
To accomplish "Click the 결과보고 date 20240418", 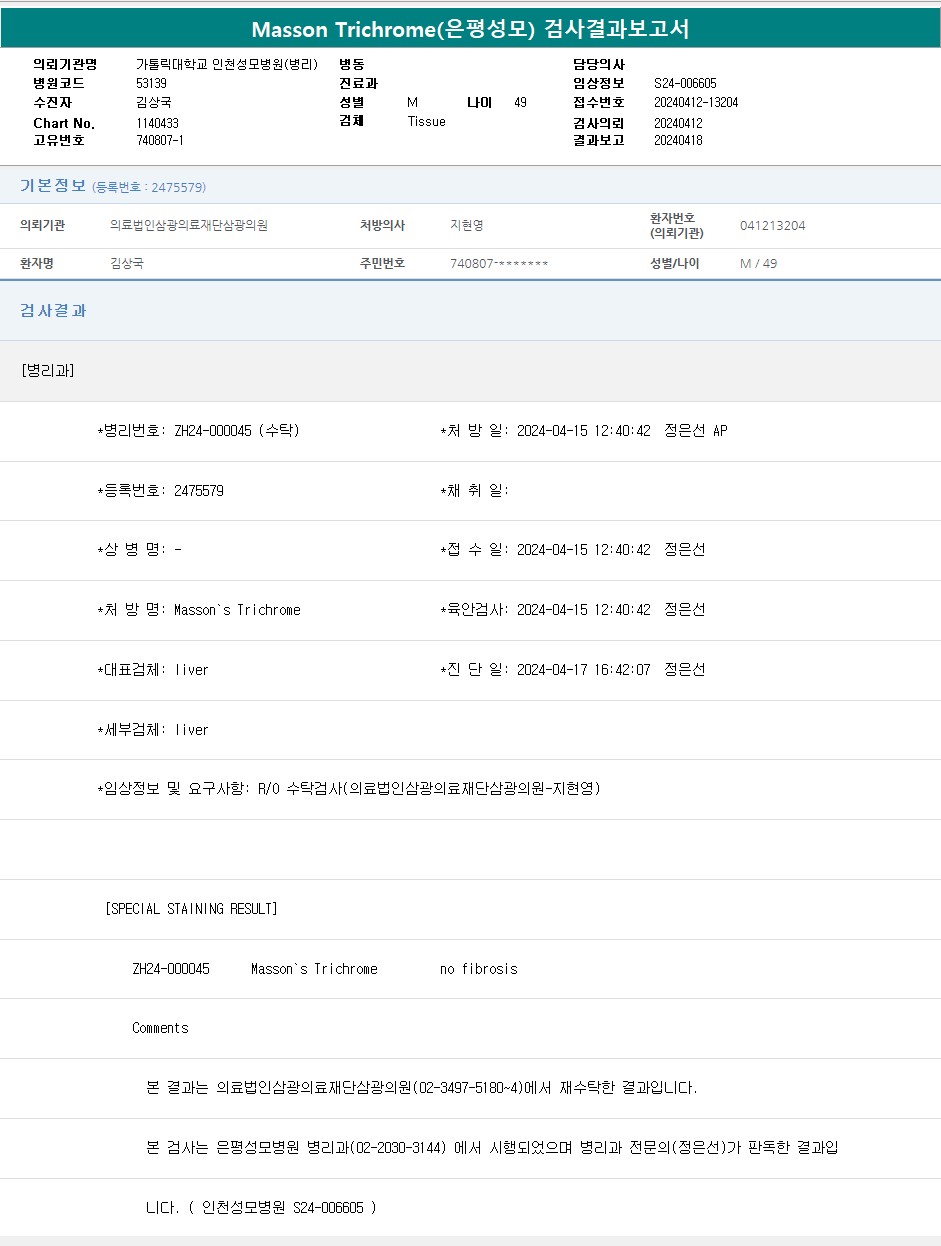I will tap(678, 140).
